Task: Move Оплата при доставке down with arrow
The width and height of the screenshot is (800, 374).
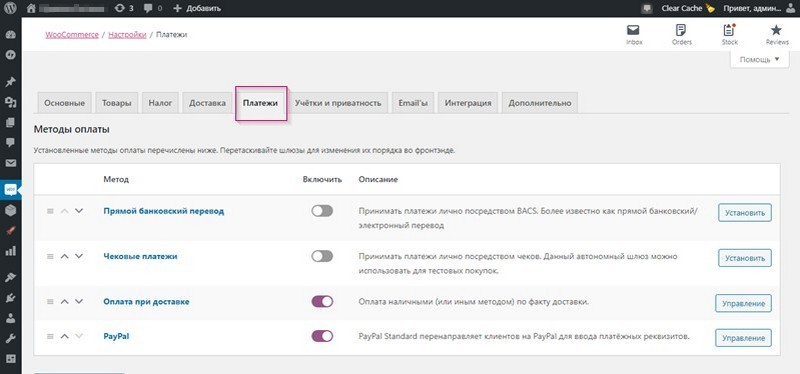Action: click(79, 302)
